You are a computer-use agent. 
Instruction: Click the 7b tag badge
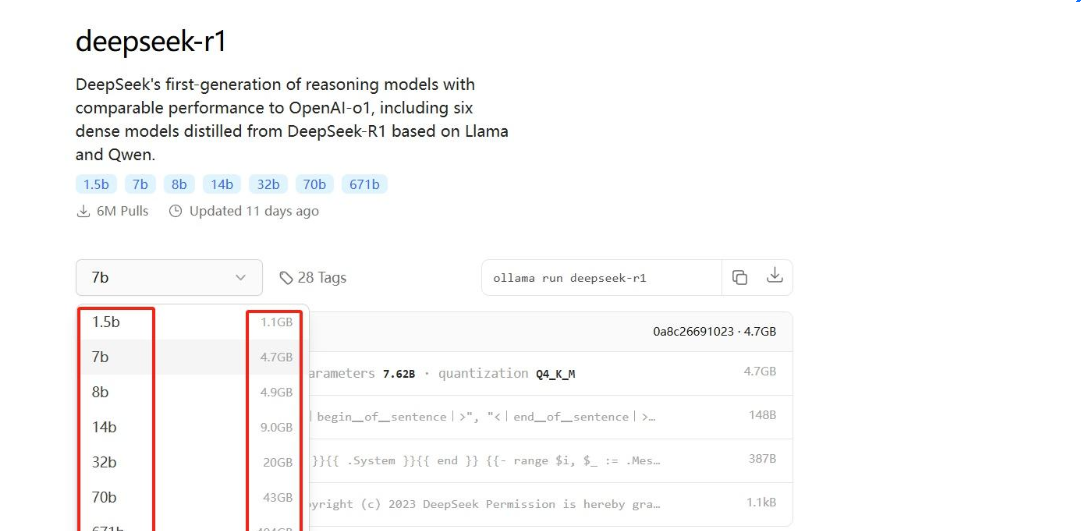(140, 184)
